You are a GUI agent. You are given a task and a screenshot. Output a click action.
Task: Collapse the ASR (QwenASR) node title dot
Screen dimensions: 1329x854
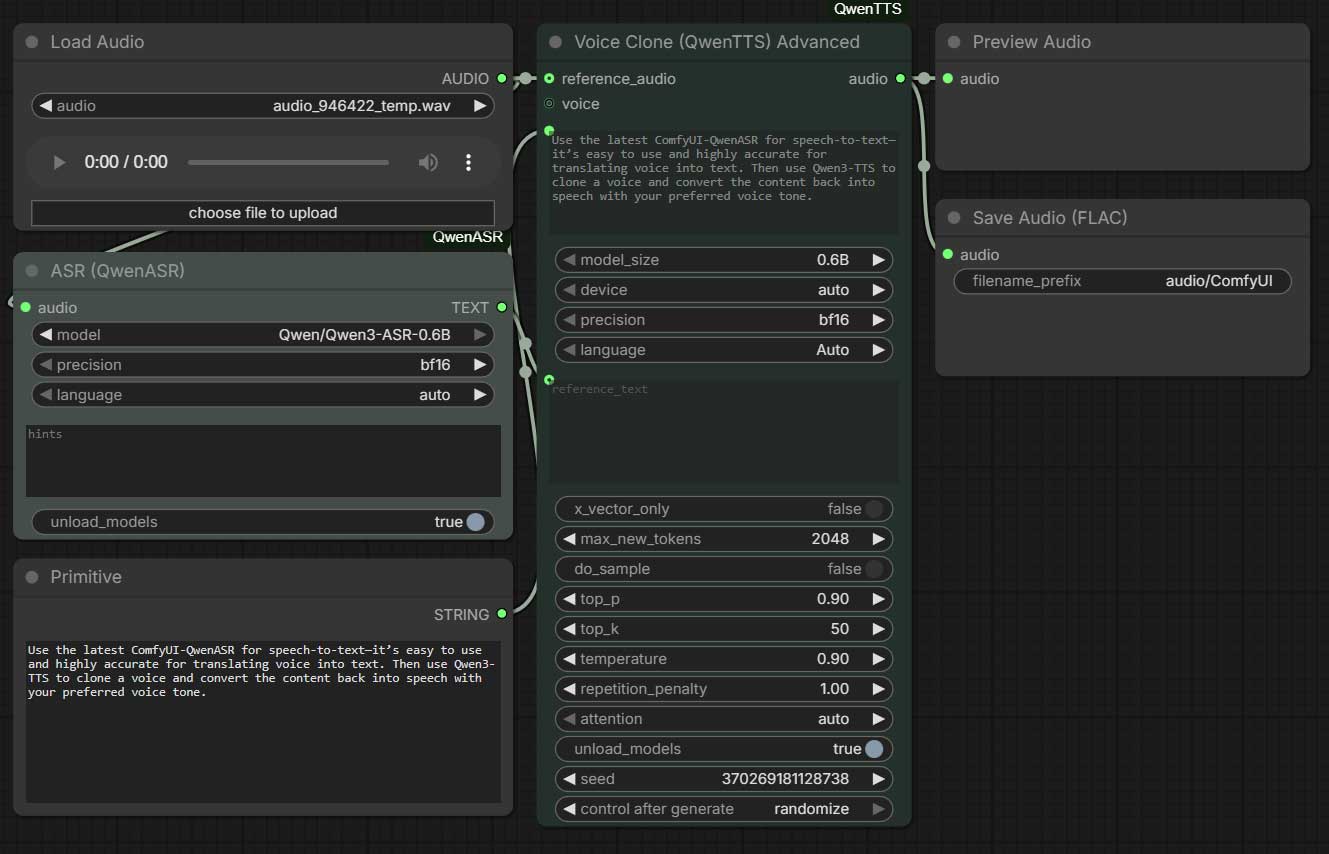[x=31, y=270]
